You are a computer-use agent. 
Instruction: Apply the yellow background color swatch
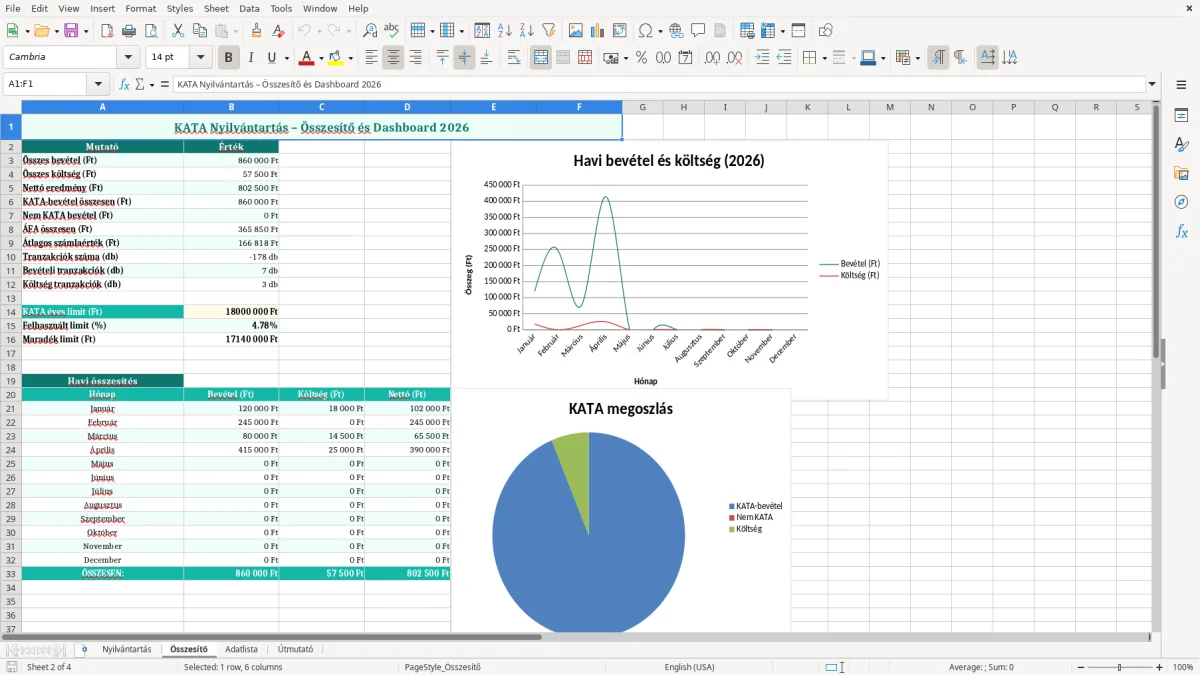tap(336, 58)
